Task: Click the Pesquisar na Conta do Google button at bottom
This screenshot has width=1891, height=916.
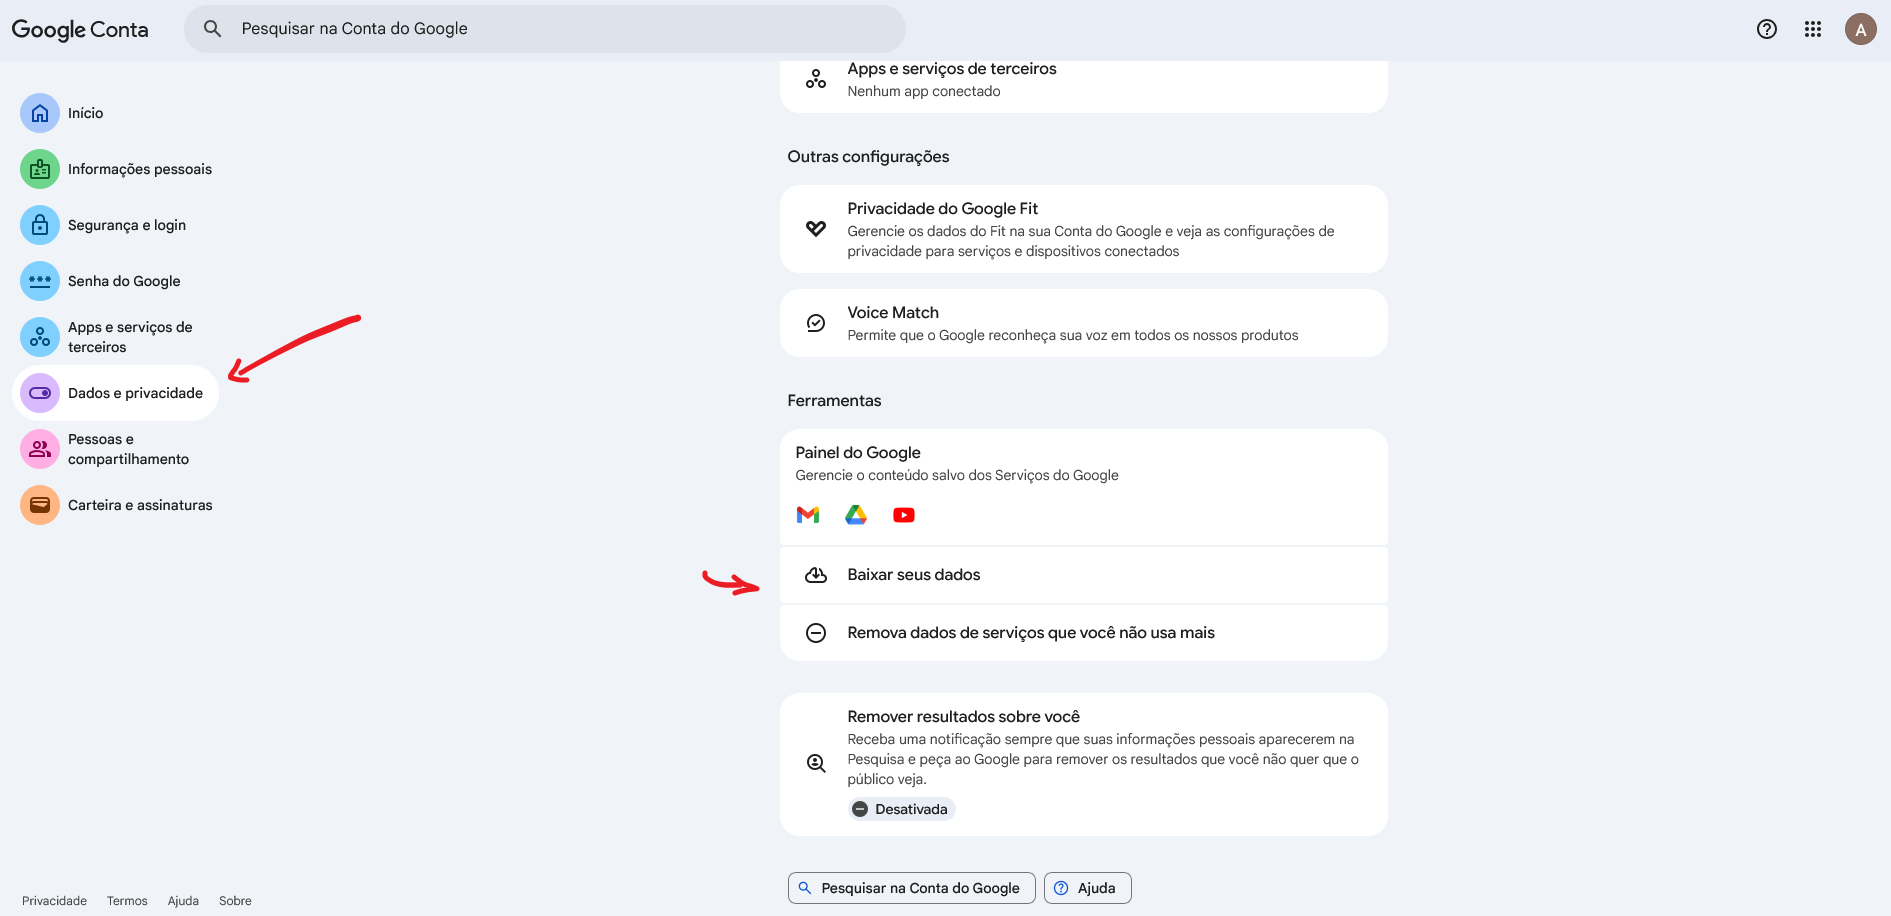Action: (912, 888)
